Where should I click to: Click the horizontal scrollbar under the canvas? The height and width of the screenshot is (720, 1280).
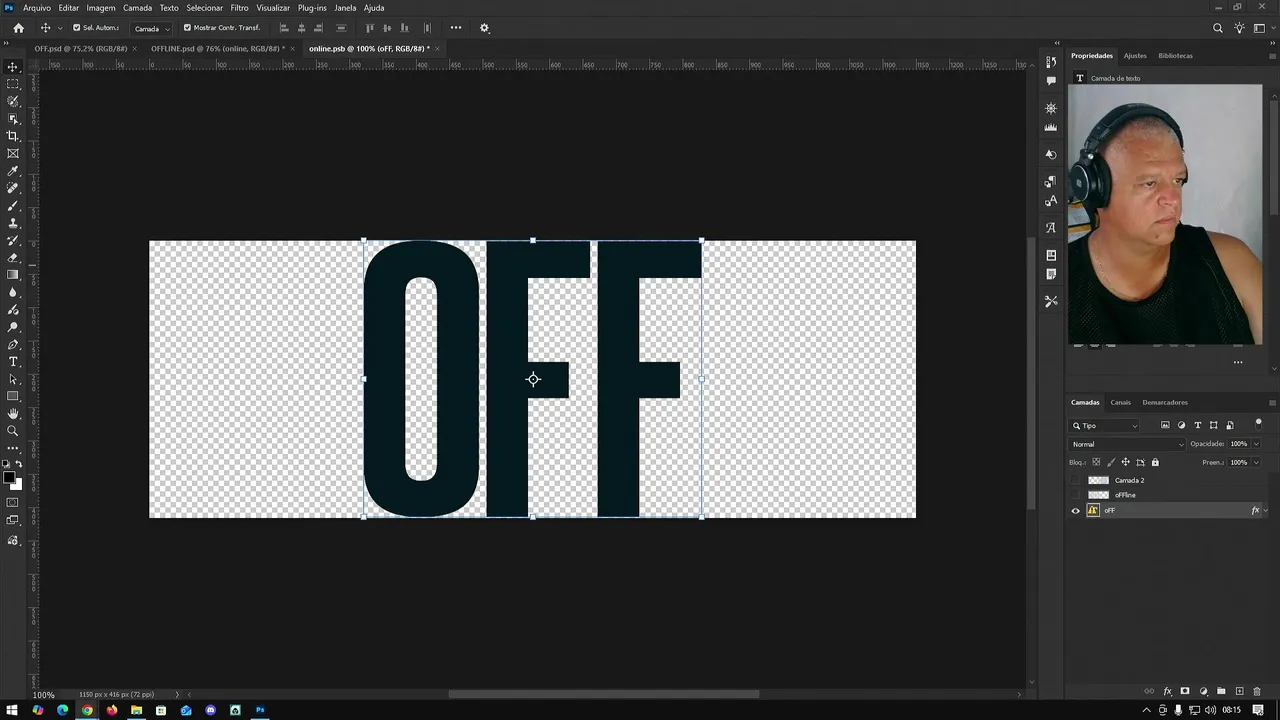point(603,694)
